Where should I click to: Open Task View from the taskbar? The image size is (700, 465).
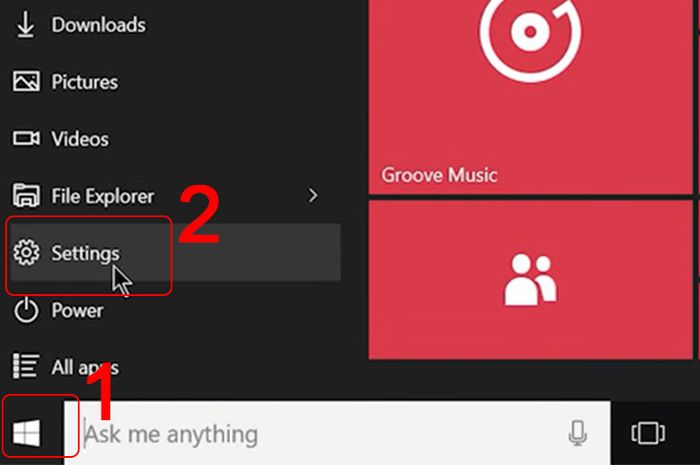click(x=648, y=433)
